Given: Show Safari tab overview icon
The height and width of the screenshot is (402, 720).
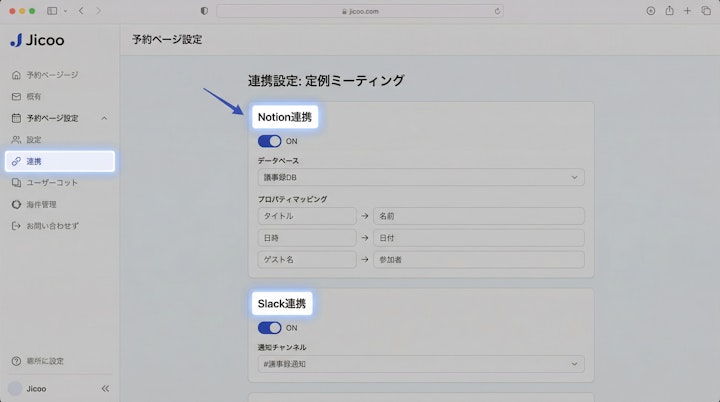Looking at the screenshot, I should tap(706, 11).
